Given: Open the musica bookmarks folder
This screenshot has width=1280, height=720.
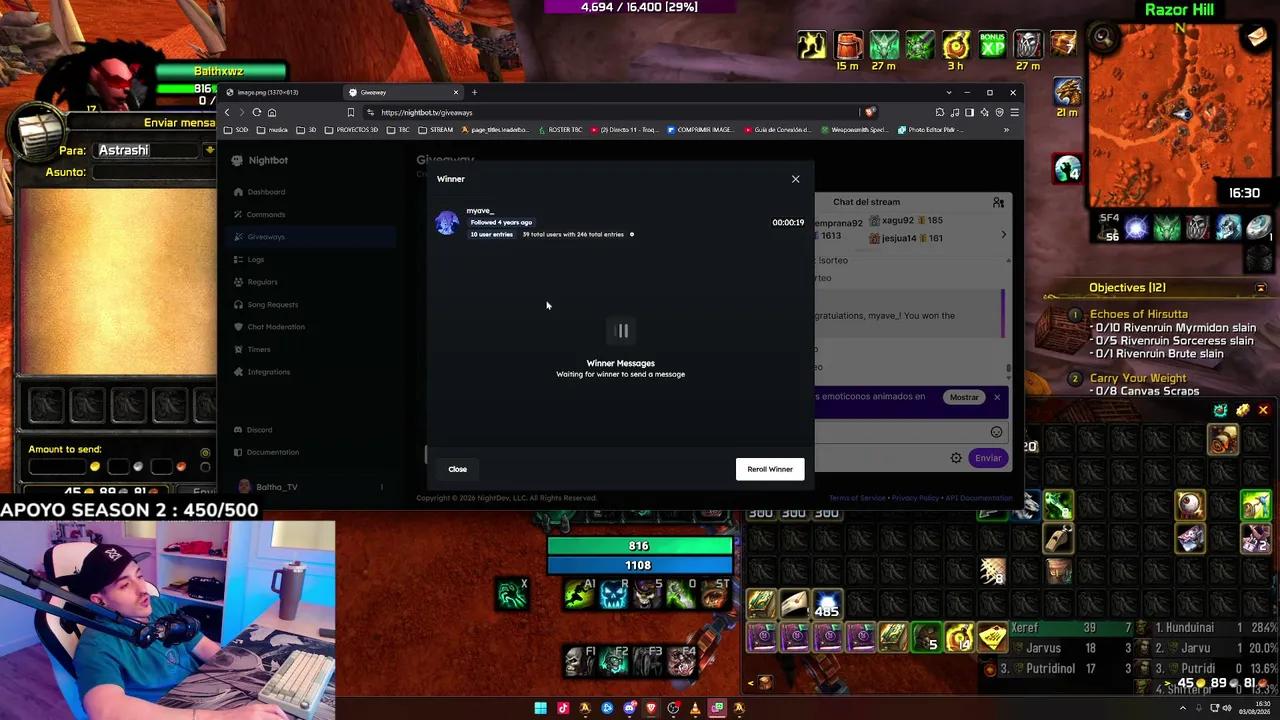Looking at the screenshot, I should [x=273, y=130].
